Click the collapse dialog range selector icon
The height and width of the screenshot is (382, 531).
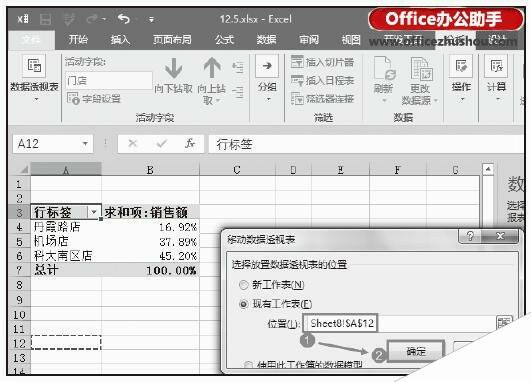pyautogui.click(x=505, y=323)
